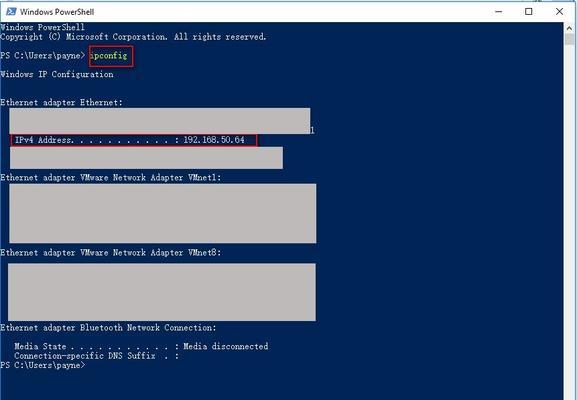Click the VMware Network Adapter VMnet1 heading

111,178
